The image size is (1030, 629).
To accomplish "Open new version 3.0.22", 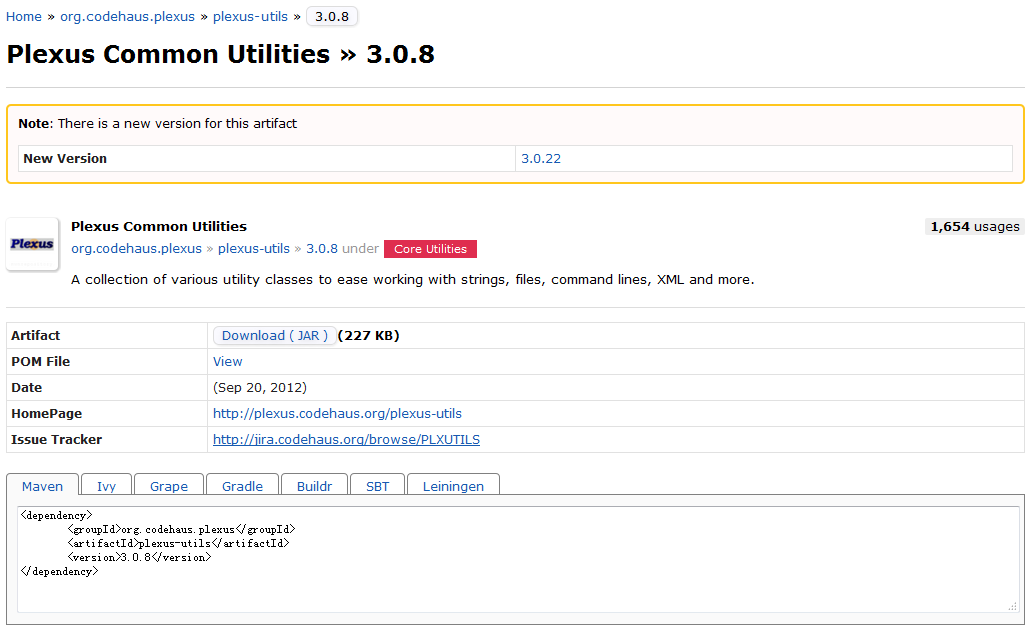I will (541, 158).
